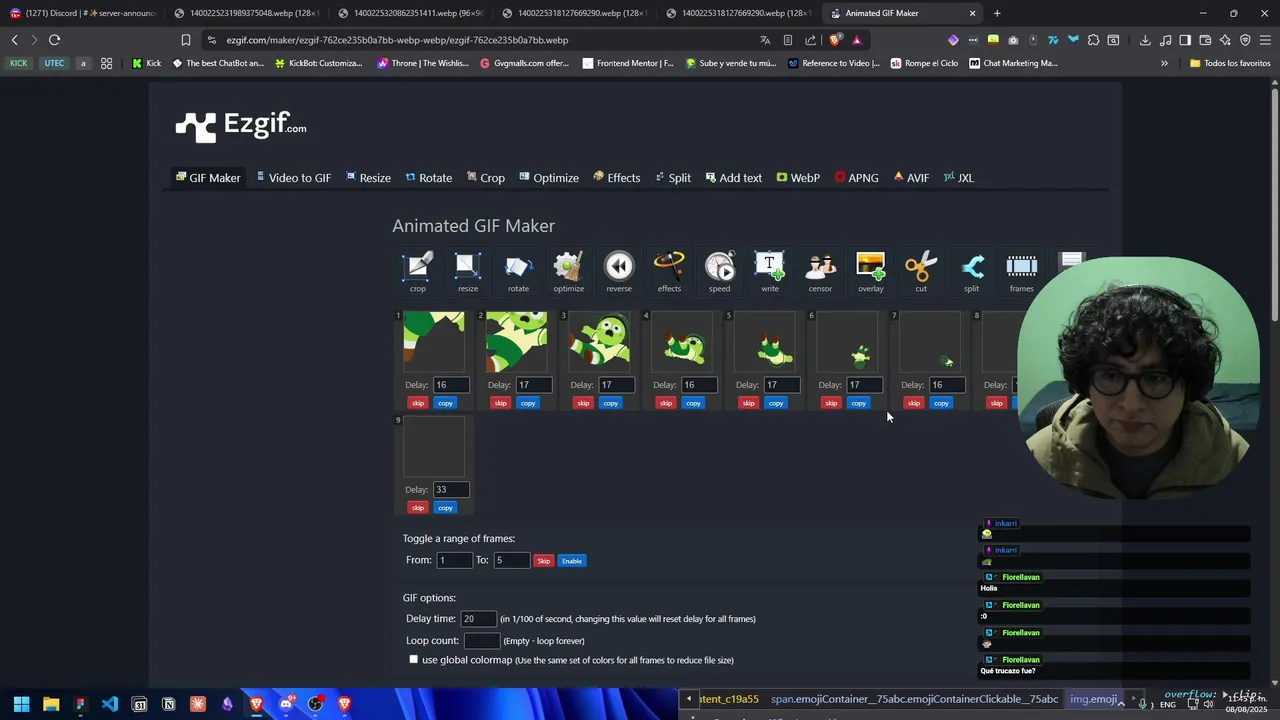Select frame 4 thumbnail
1280x720 pixels.
tap(682, 342)
